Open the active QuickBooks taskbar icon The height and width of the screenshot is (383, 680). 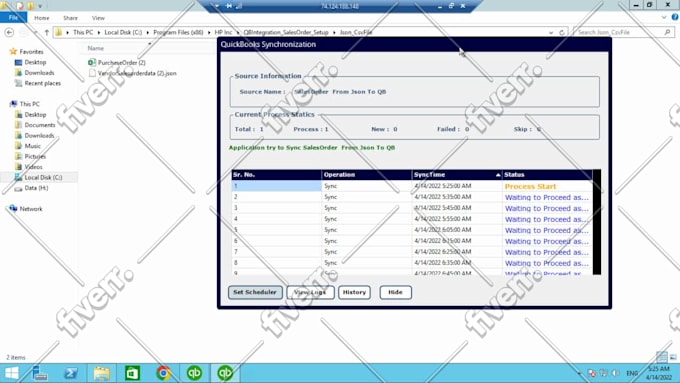(225, 373)
